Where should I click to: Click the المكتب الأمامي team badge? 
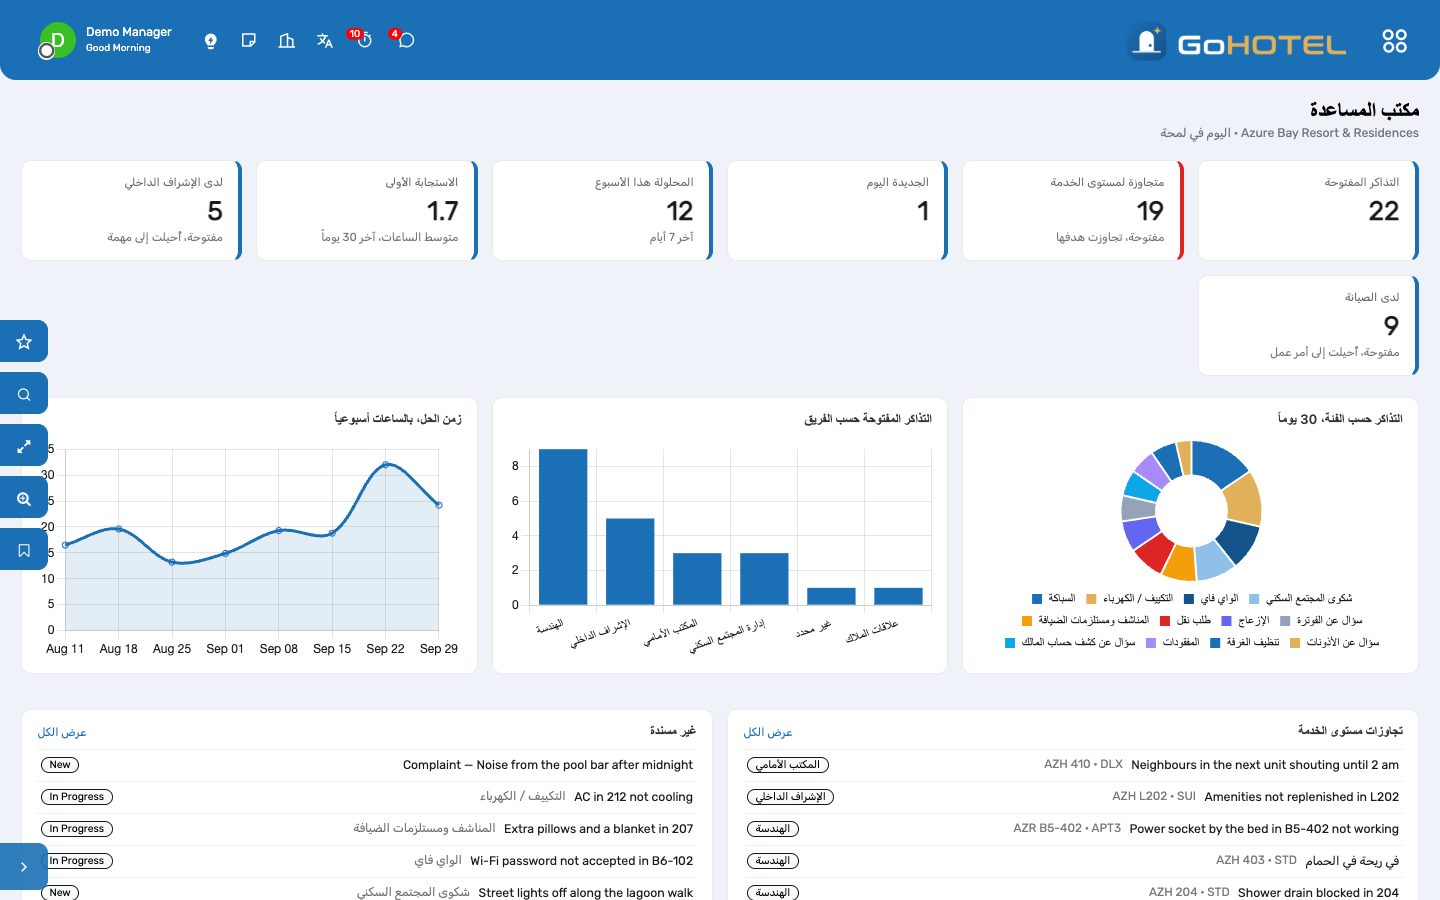[788, 765]
